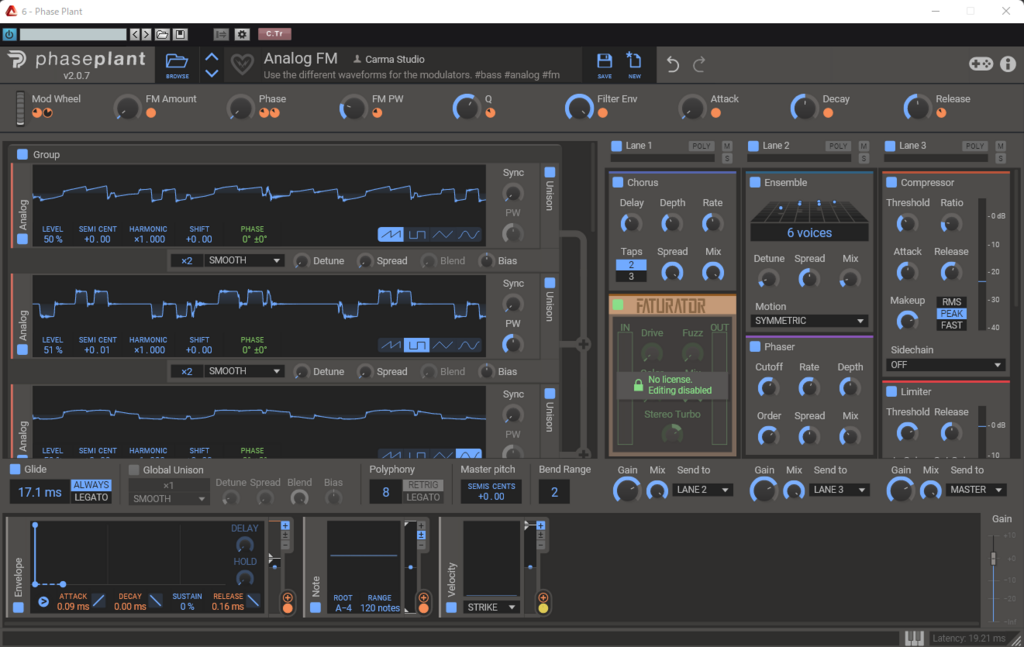The image size is (1024, 647).
Task: Select Chorus Taps value 3
Action: tap(631, 277)
